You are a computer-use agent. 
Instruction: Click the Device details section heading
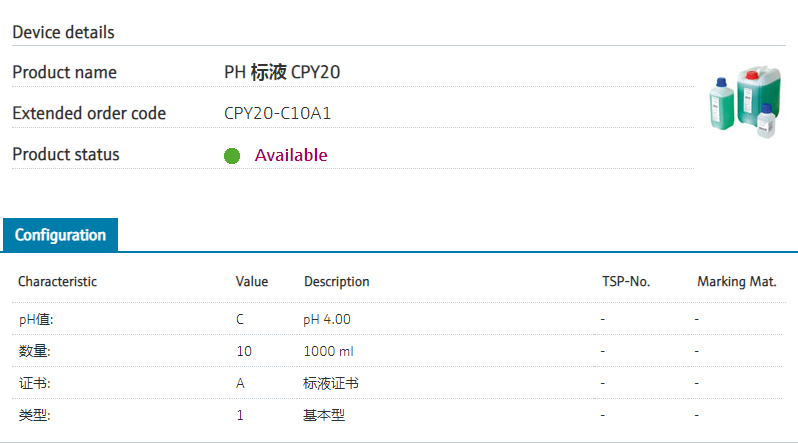tap(63, 32)
